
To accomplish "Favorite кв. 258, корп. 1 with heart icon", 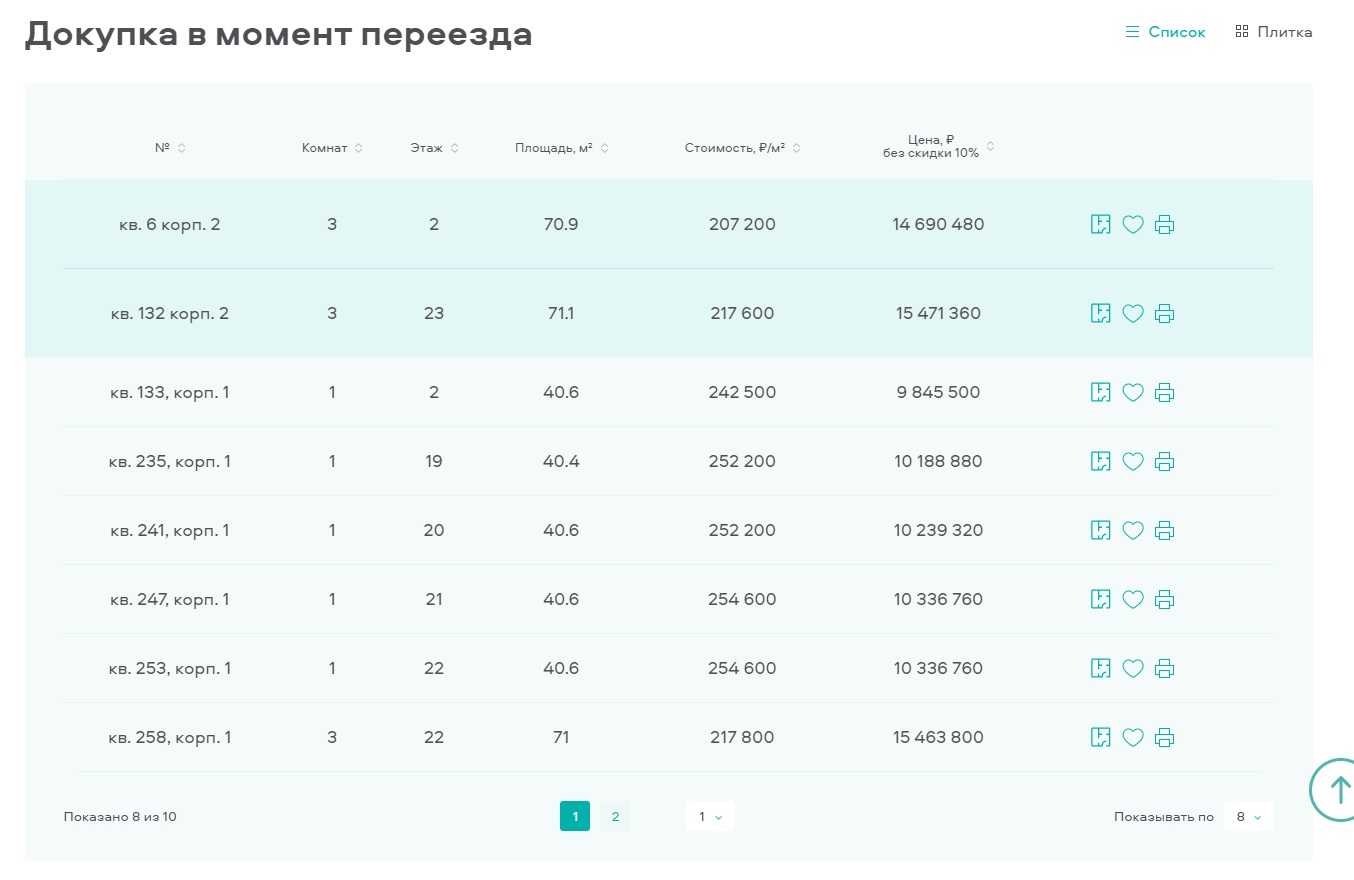I will [1132, 738].
